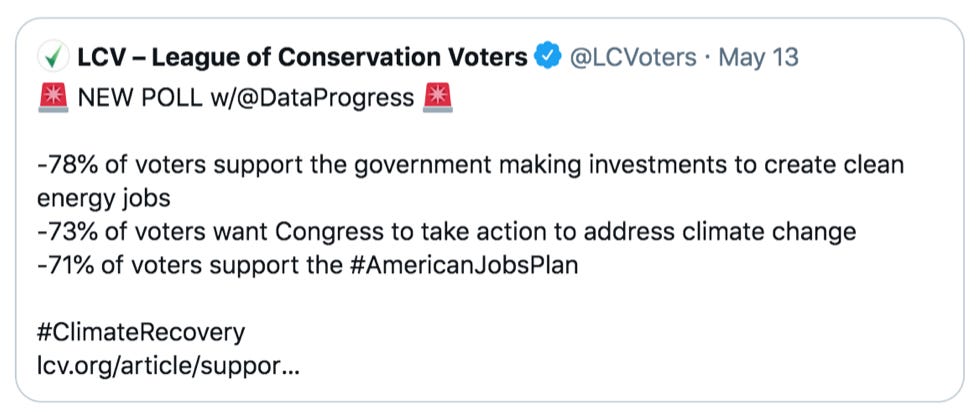Open the @LCVoters handle
The image size is (976, 414).
tap(634, 57)
